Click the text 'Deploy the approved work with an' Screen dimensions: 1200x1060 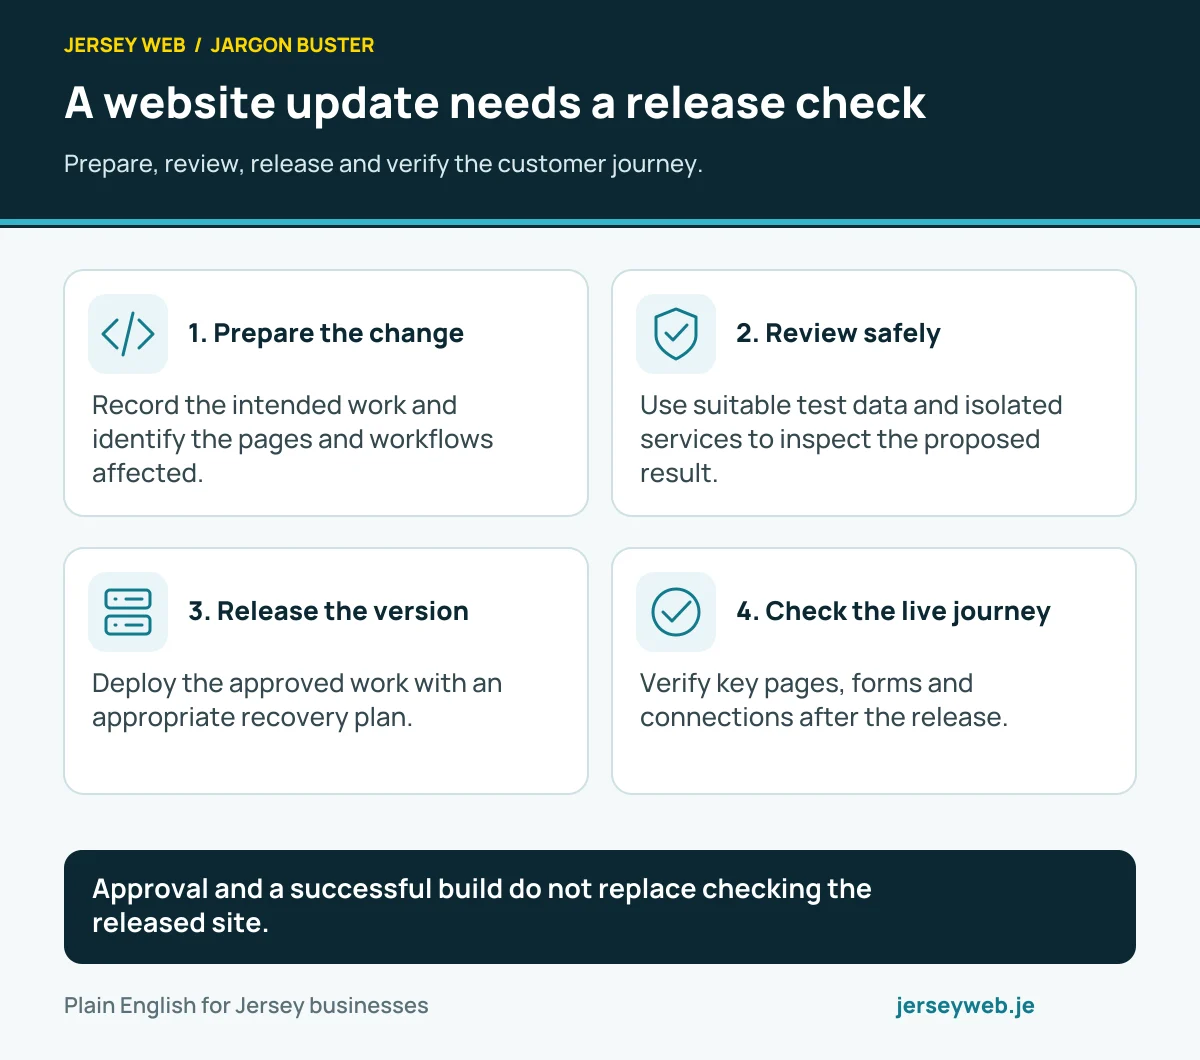[297, 683]
